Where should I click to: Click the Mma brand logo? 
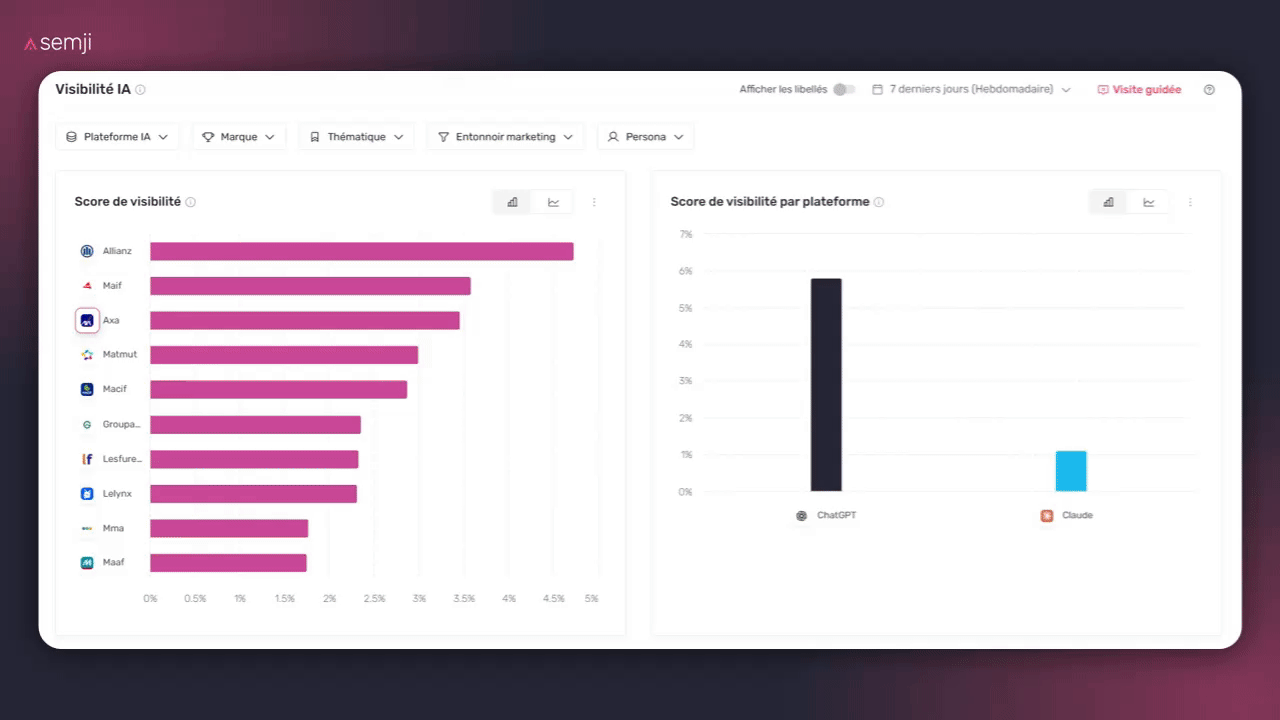[x=87, y=528]
